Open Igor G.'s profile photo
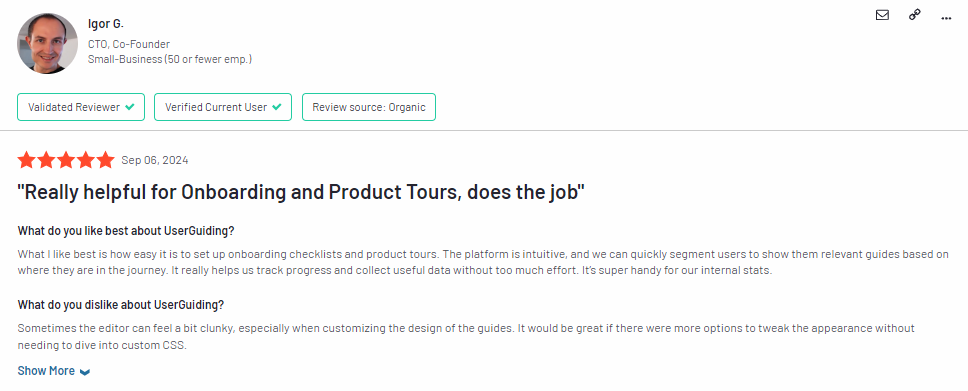The width and height of the screenshot is (968, 391). 48,43
